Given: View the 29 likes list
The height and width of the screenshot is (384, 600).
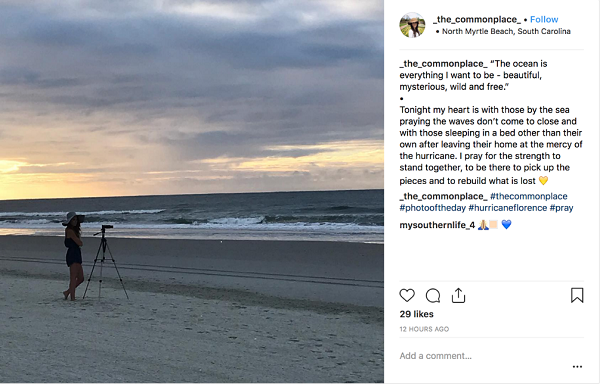Looking at the screenshot, I should [416, 314].
